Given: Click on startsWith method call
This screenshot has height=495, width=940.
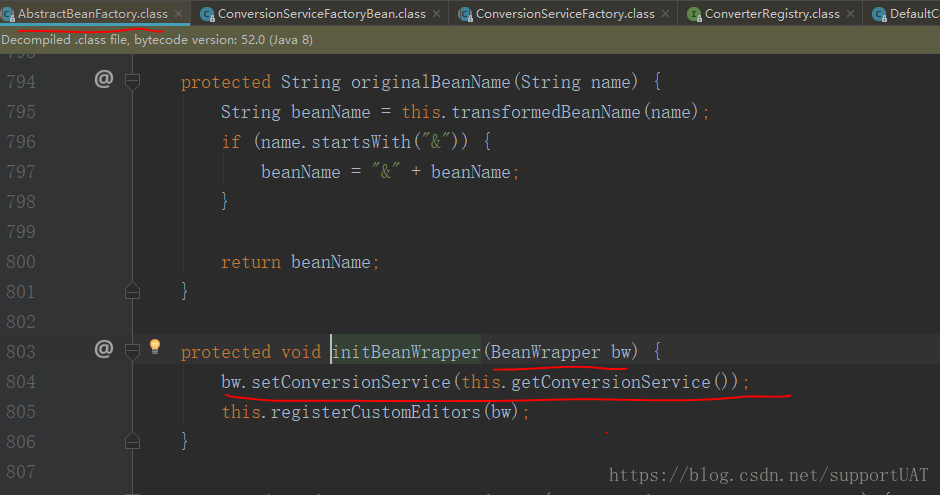Looking at the screenshot, I should tap(361, 141).
